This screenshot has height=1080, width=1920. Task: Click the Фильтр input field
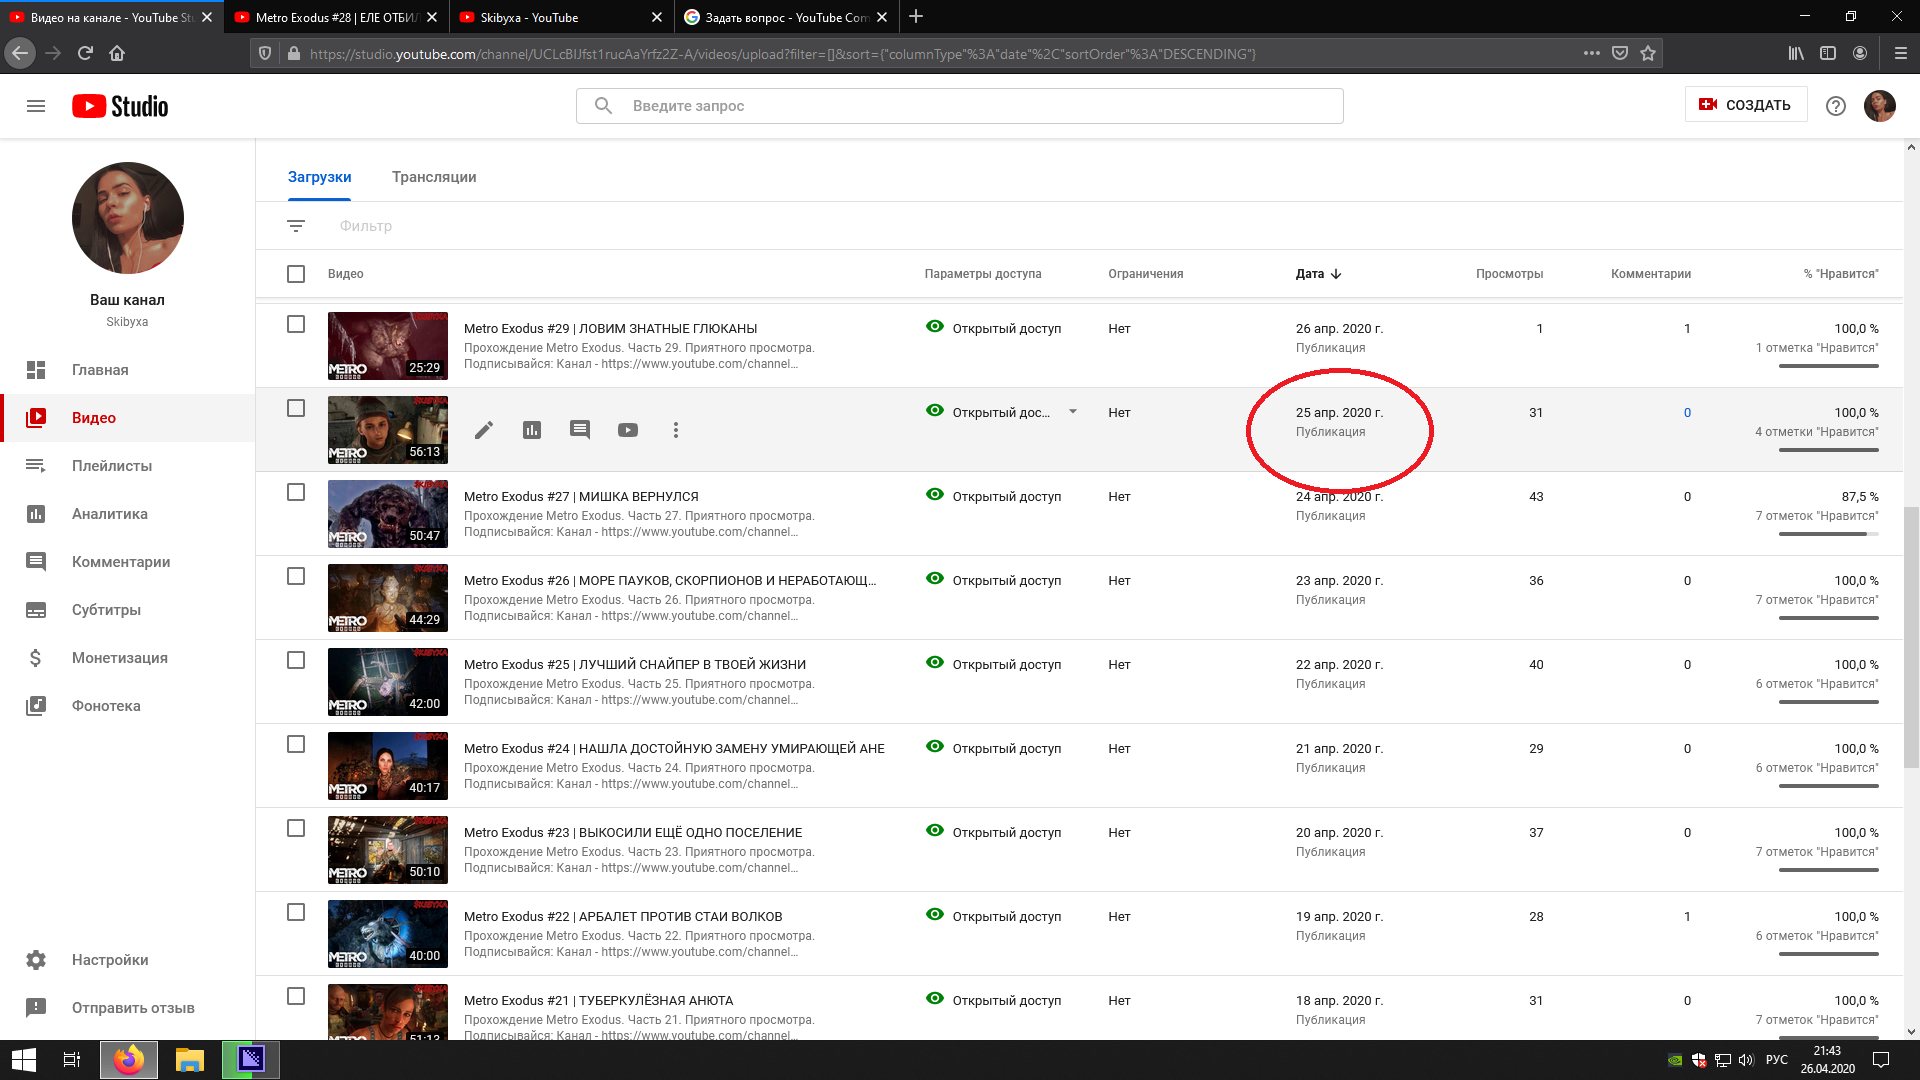(366, 226)
